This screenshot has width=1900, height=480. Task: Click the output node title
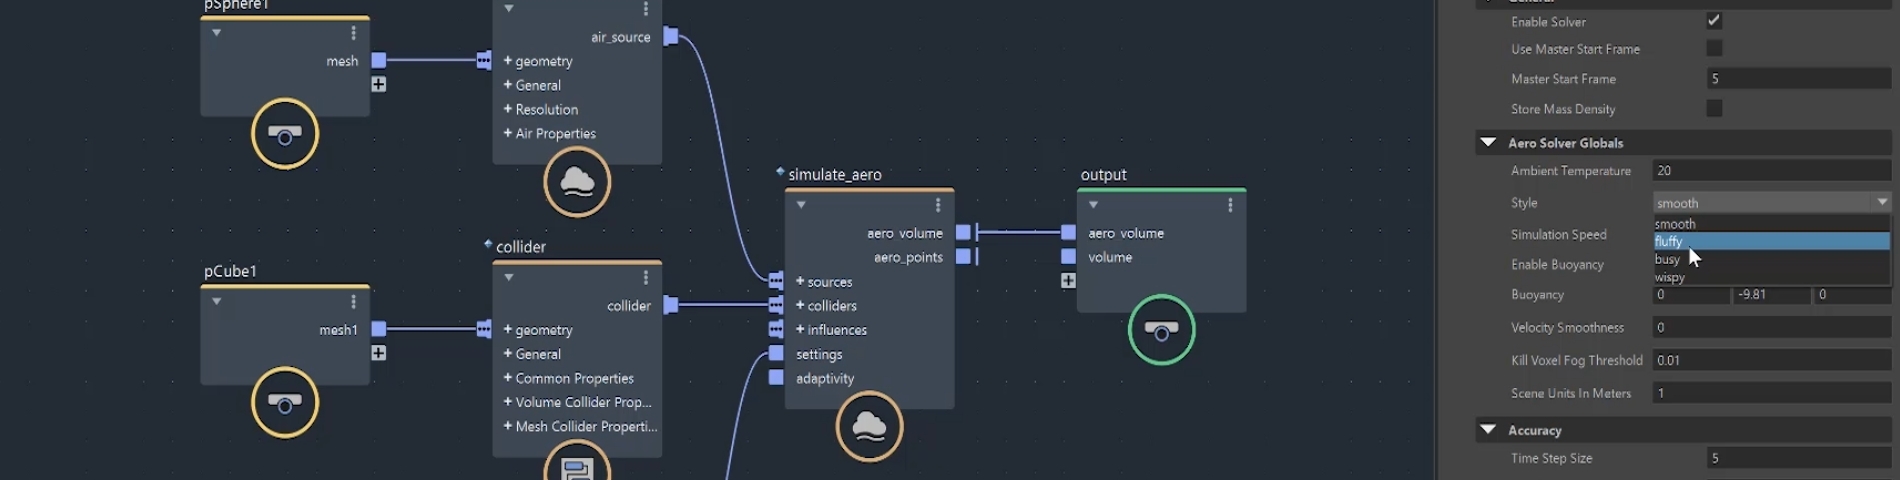[1103, 174]
